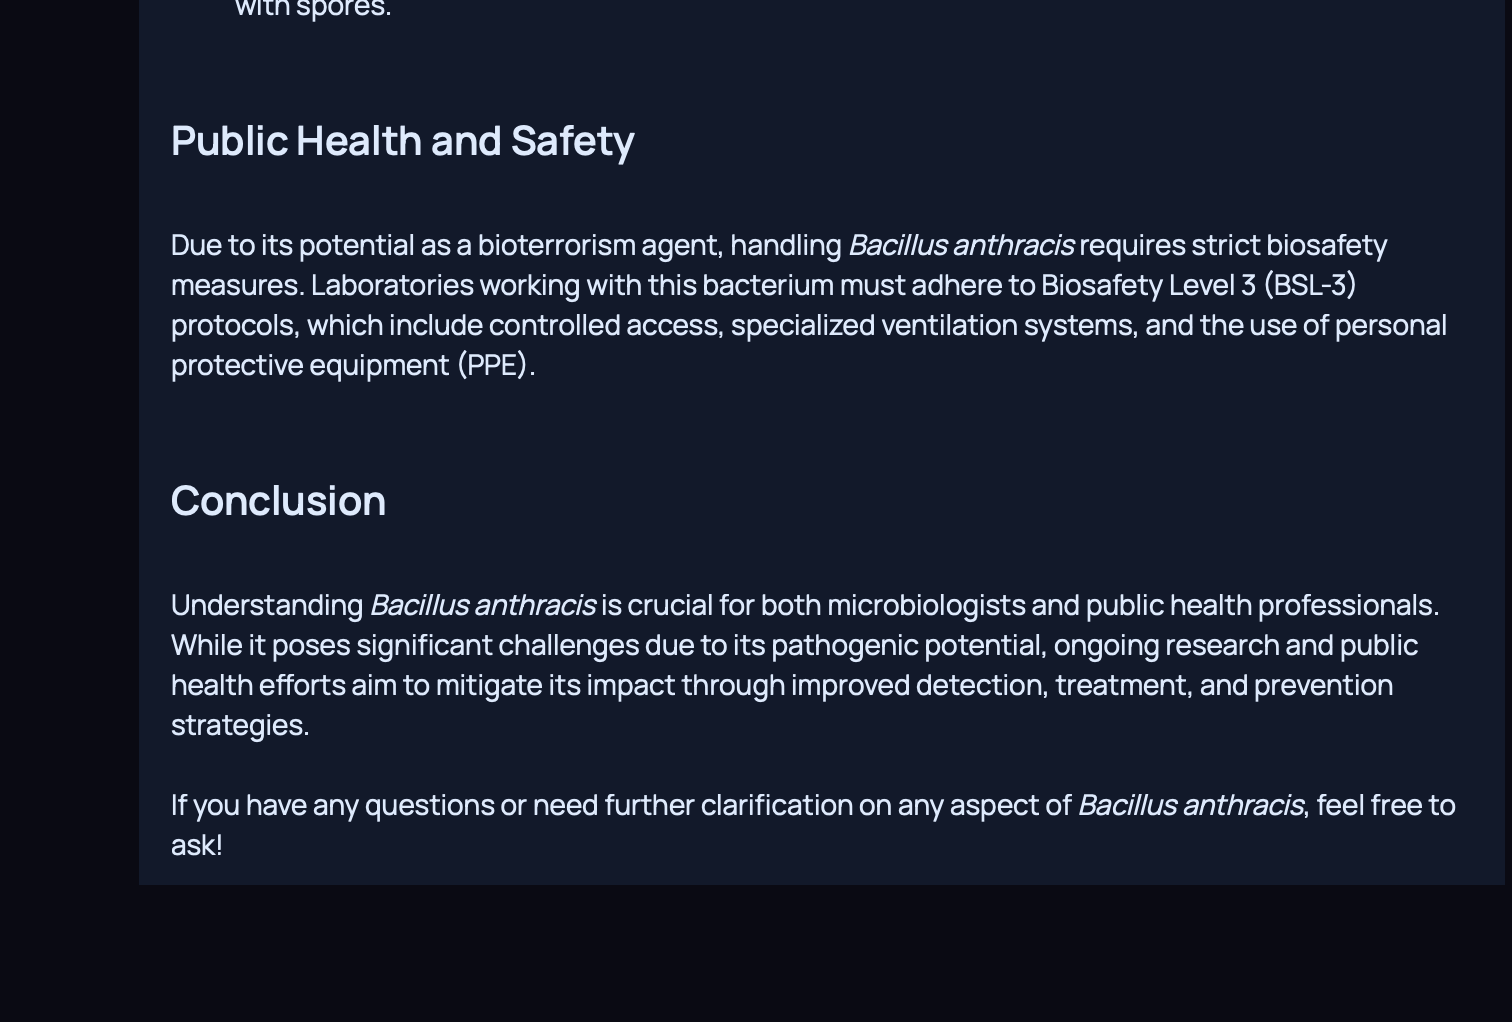Click "ask!" at the end of the message
1512x1022 pixels.
[x=196, y=845]
